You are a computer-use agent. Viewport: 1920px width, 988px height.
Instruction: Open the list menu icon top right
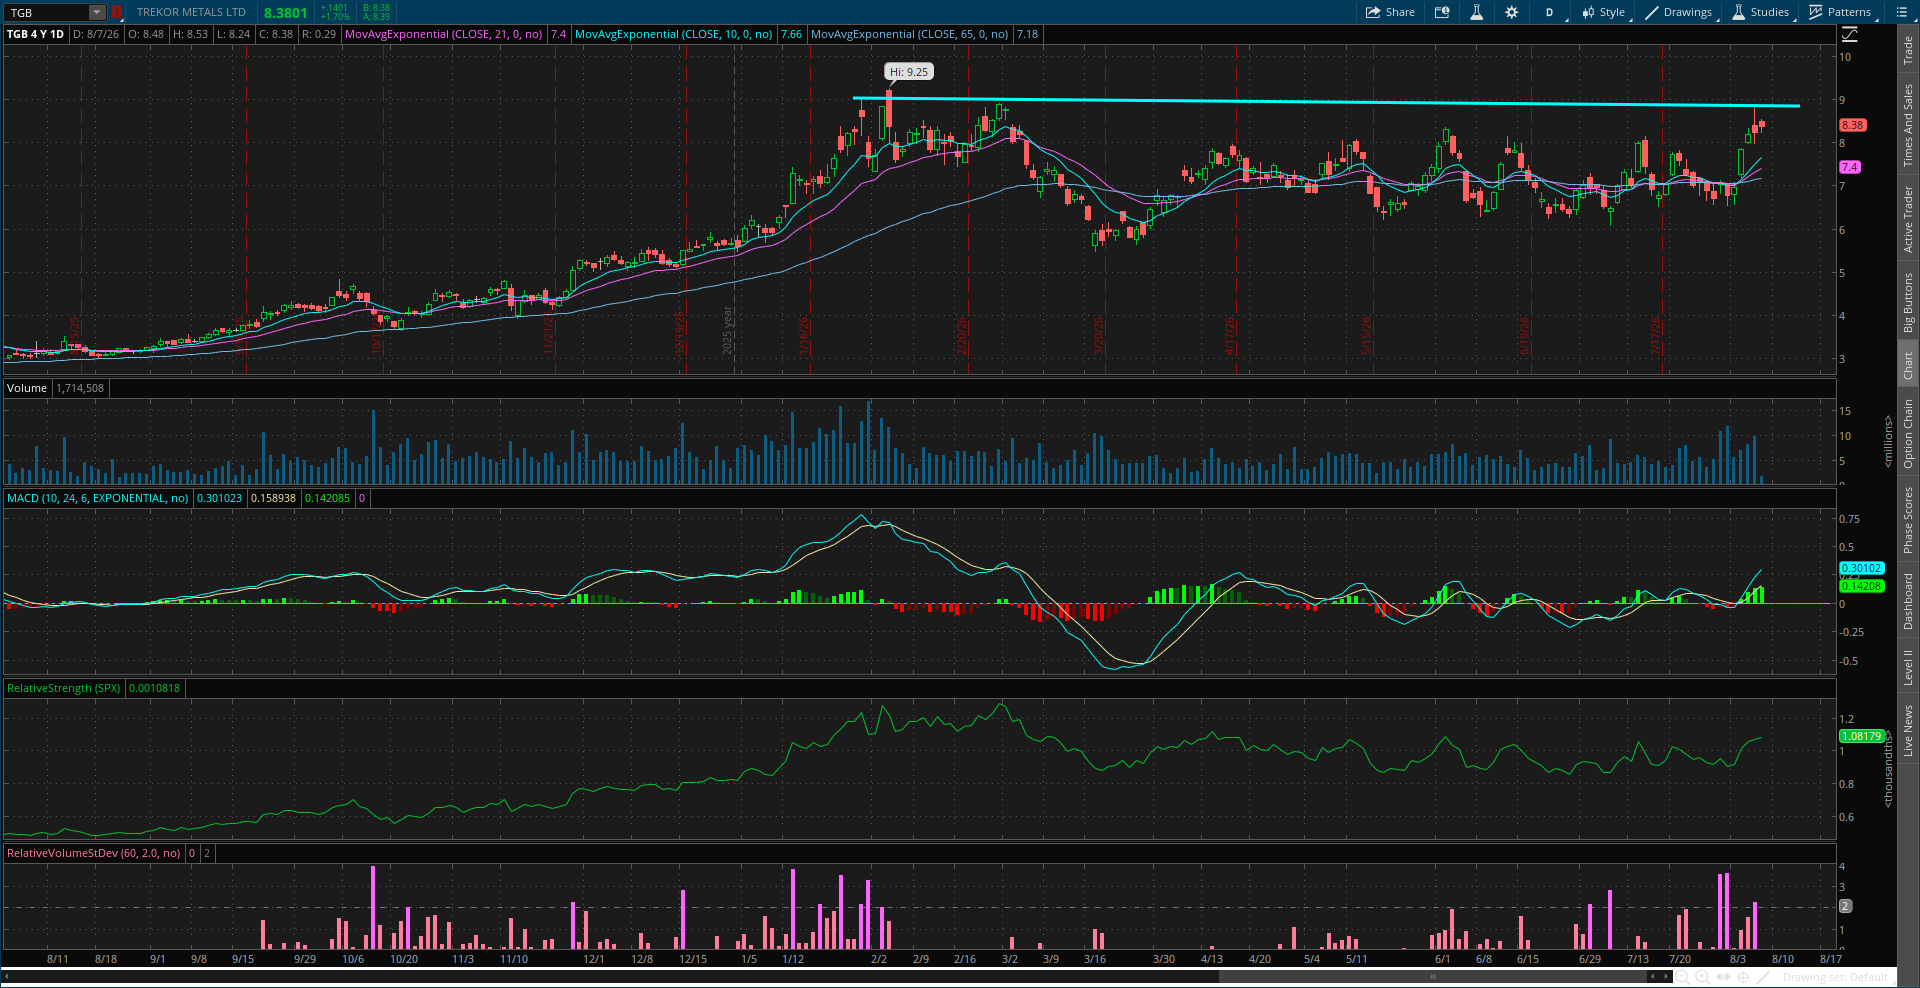pos(1902,12)
